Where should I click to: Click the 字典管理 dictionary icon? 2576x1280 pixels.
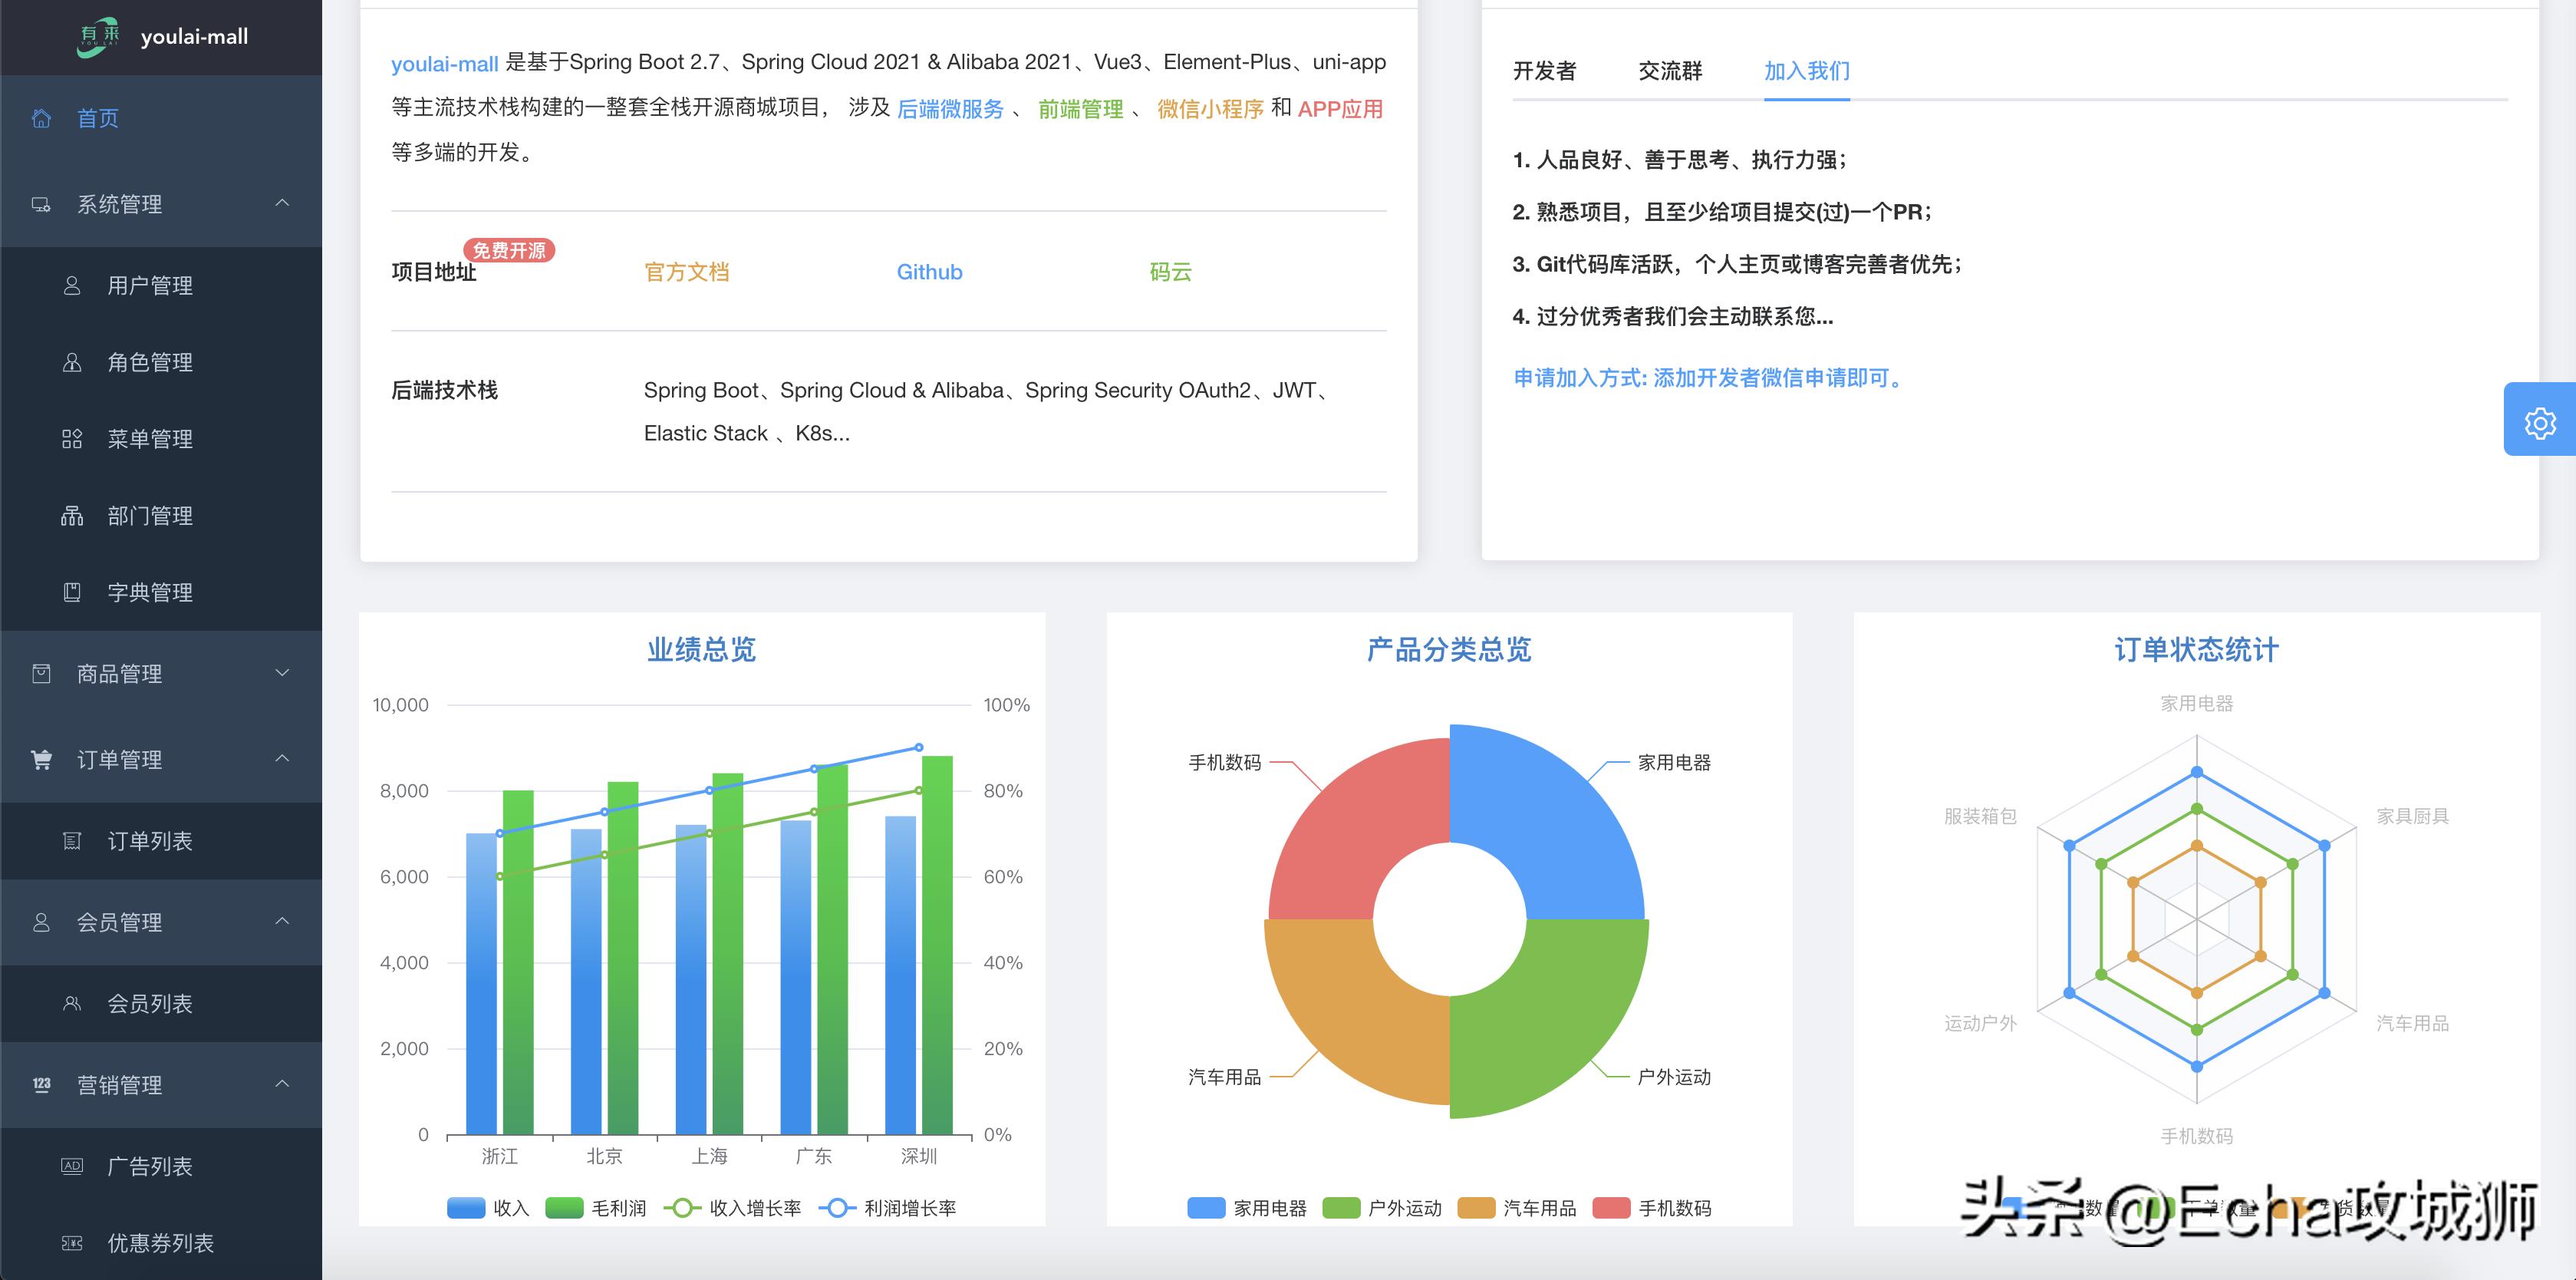pyautogui.click(x=72, y=592)
